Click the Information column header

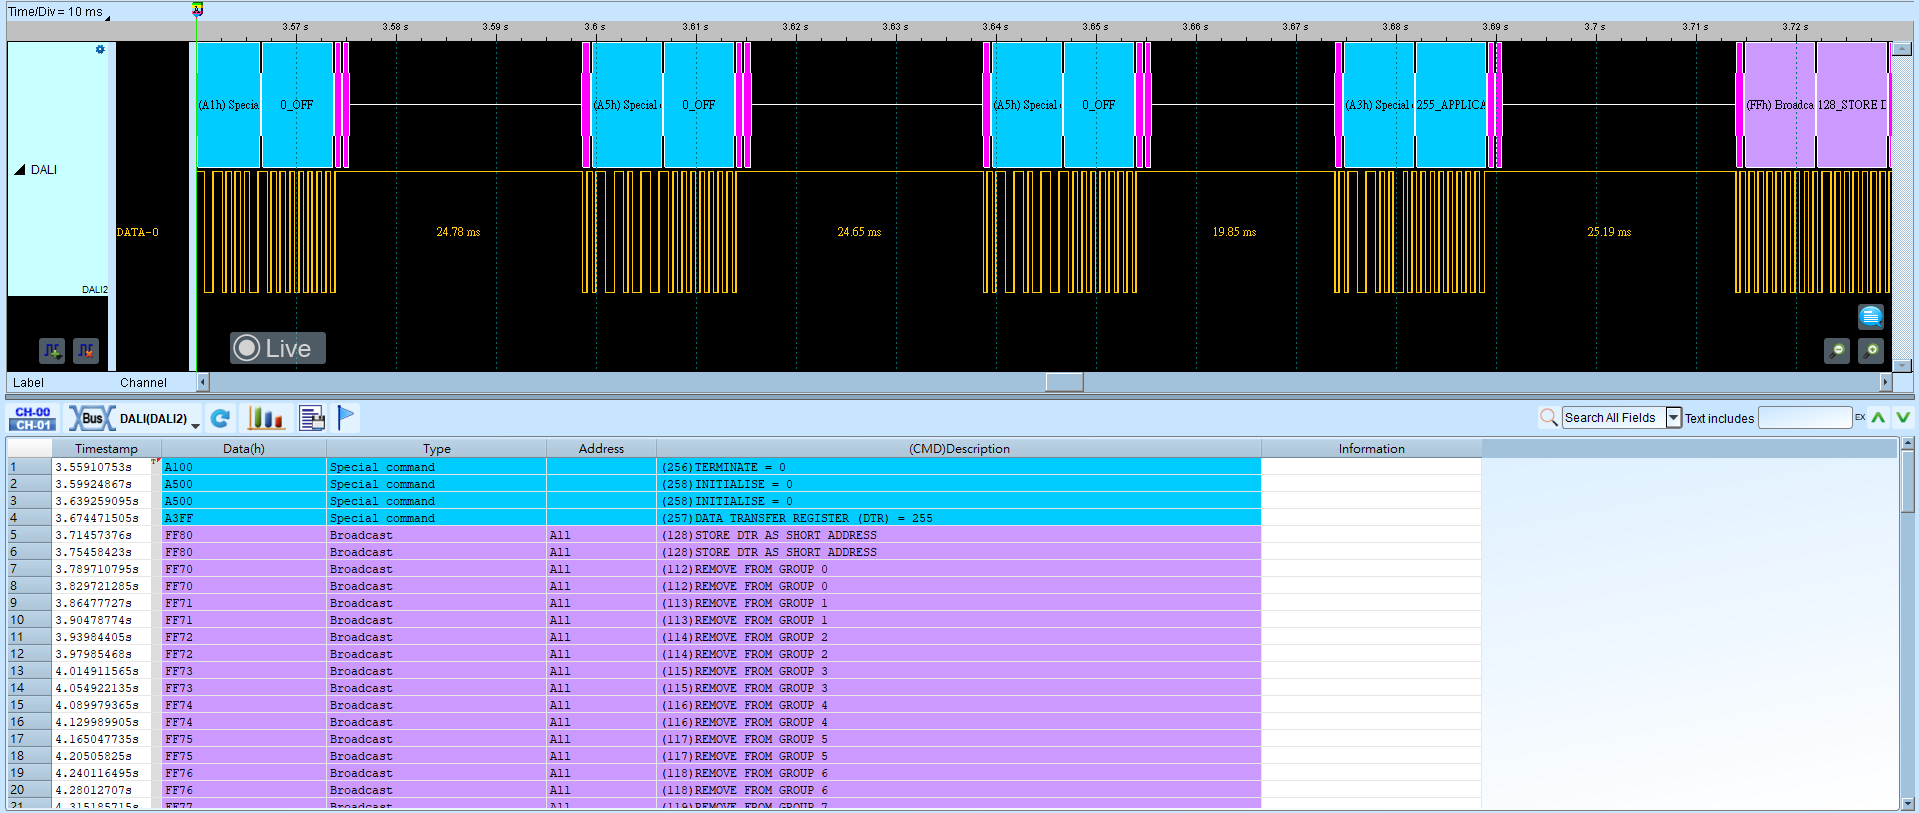coord(1371,449)
